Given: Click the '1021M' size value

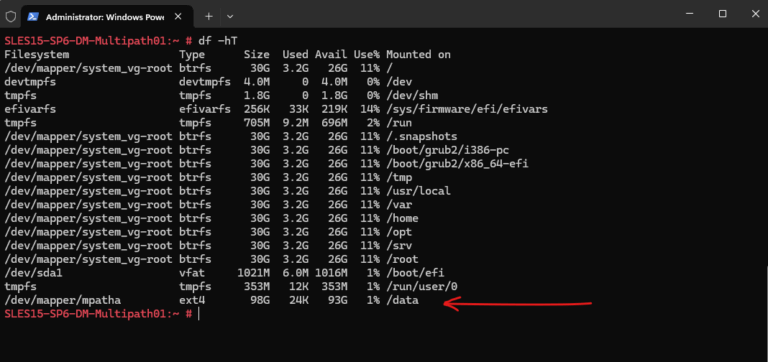Looking at the screenshot, I should (x=254, y=273).
